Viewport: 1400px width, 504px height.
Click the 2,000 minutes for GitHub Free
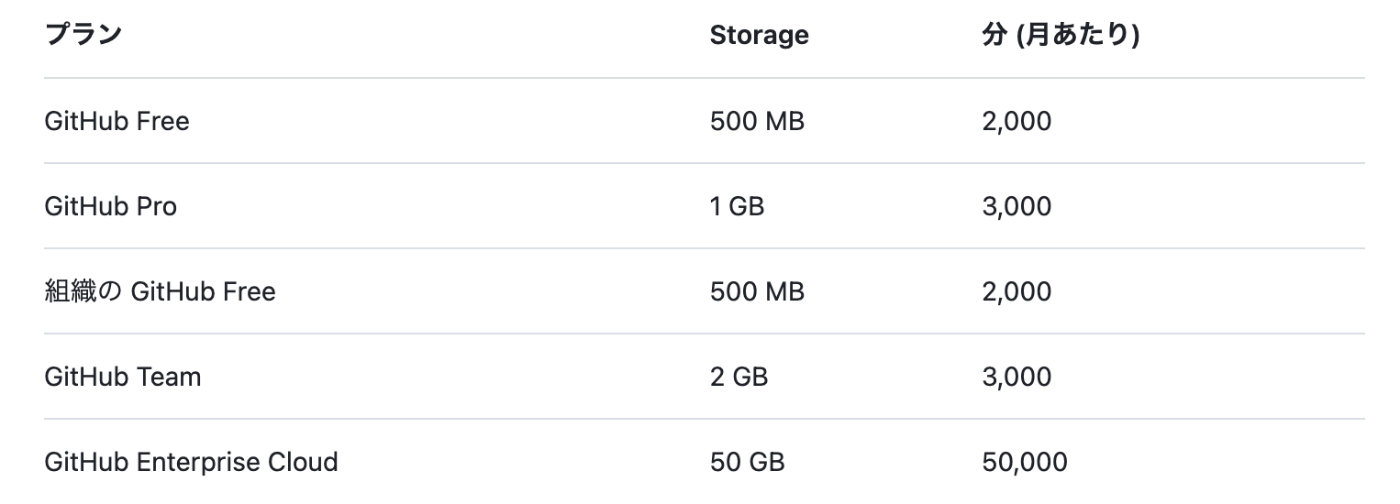[1017, 122]
